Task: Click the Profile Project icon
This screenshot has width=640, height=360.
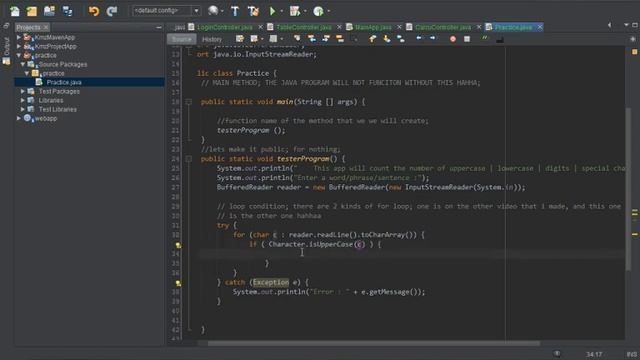Action: tap(318, 11)
